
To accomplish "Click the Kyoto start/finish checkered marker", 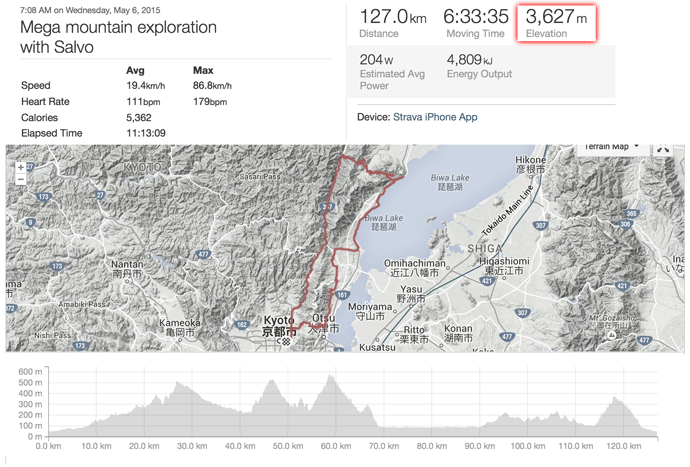I will (x=286, y=341).
